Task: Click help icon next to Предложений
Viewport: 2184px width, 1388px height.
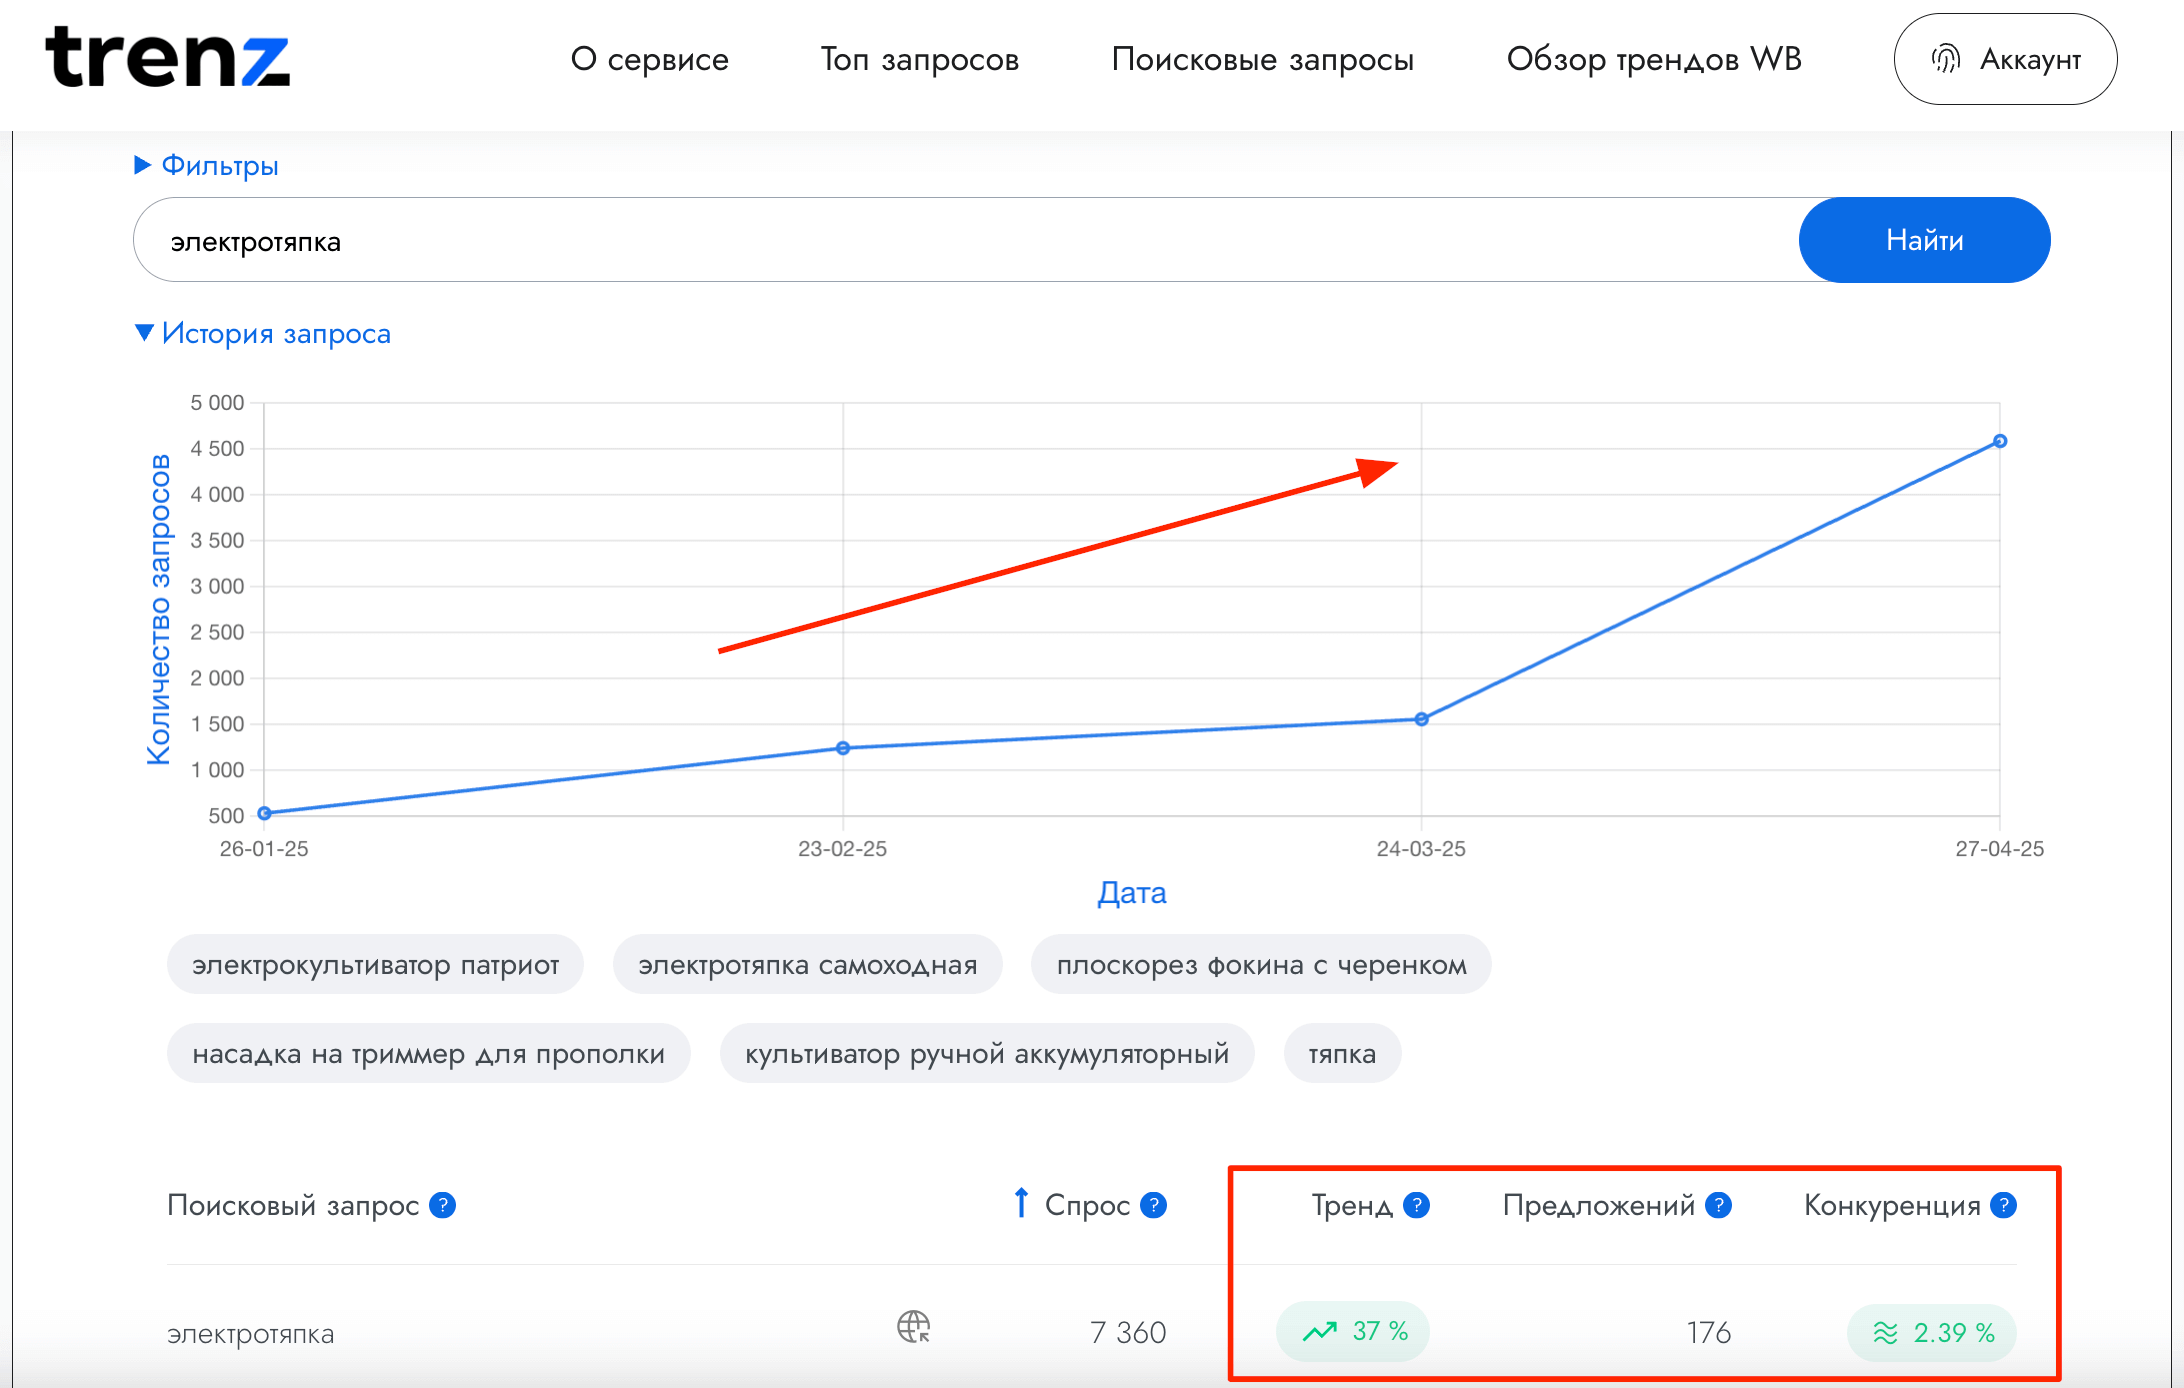Action: coord(1718,1205)
